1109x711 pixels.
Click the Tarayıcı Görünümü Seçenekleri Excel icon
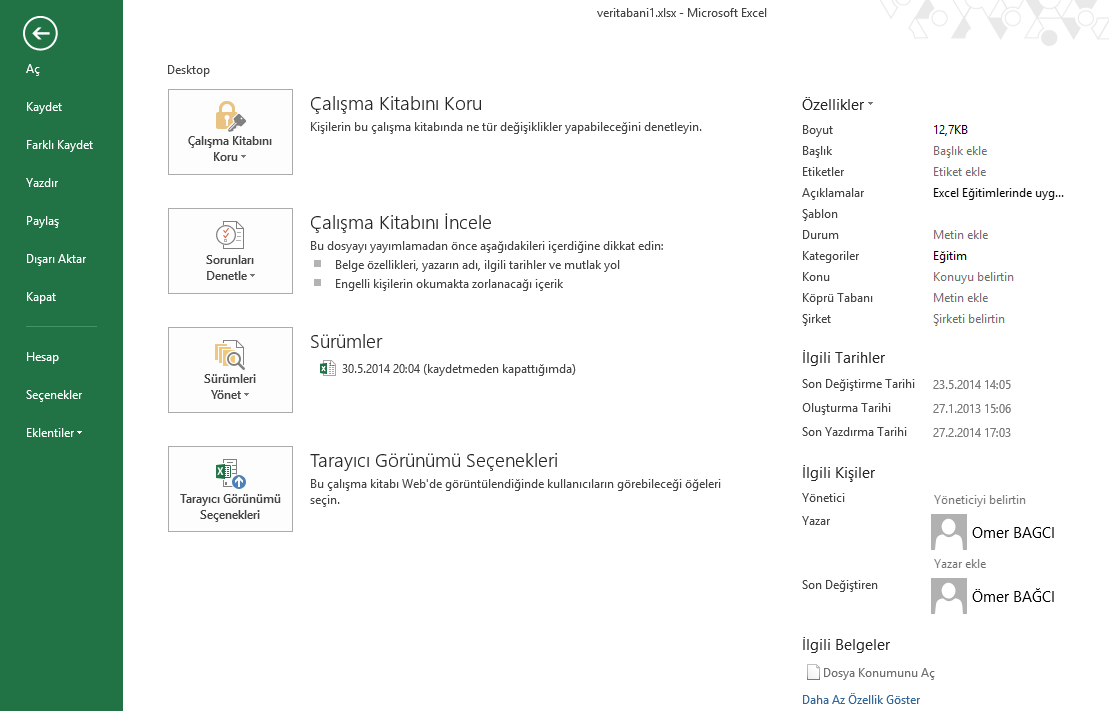tap(230, 473)
